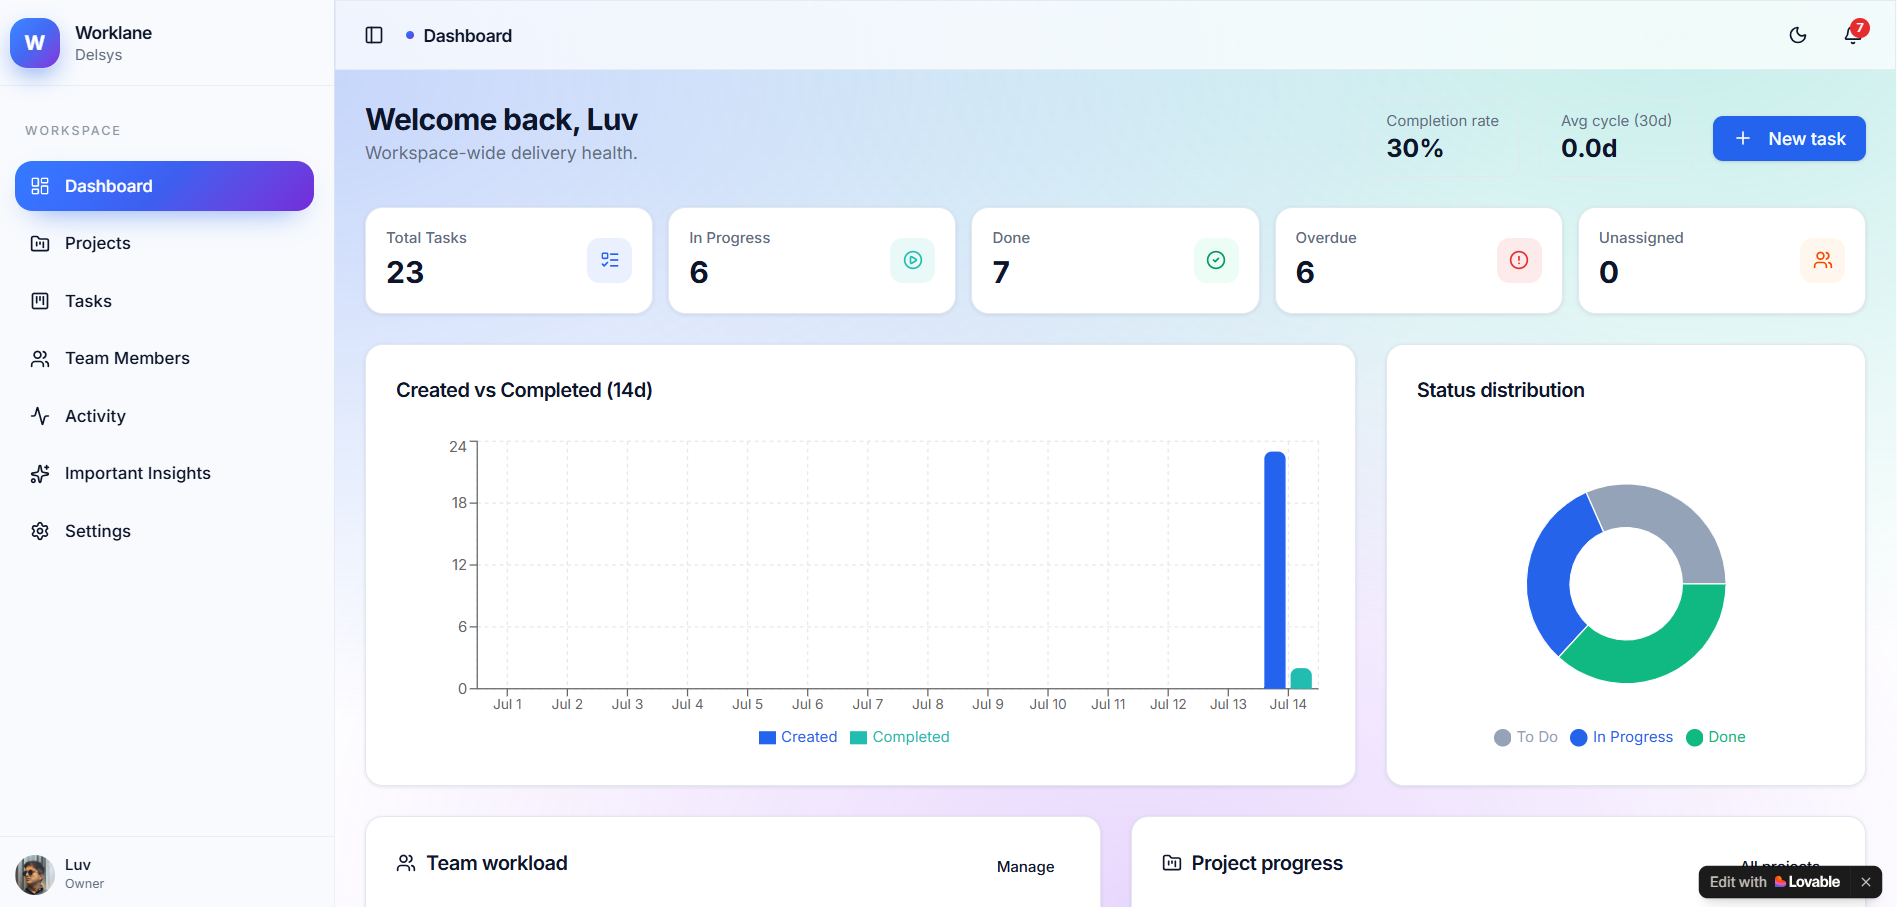Go to Projects in the sidebar
The height and width of the screenshot is (907, 1897).
(164, 243)
